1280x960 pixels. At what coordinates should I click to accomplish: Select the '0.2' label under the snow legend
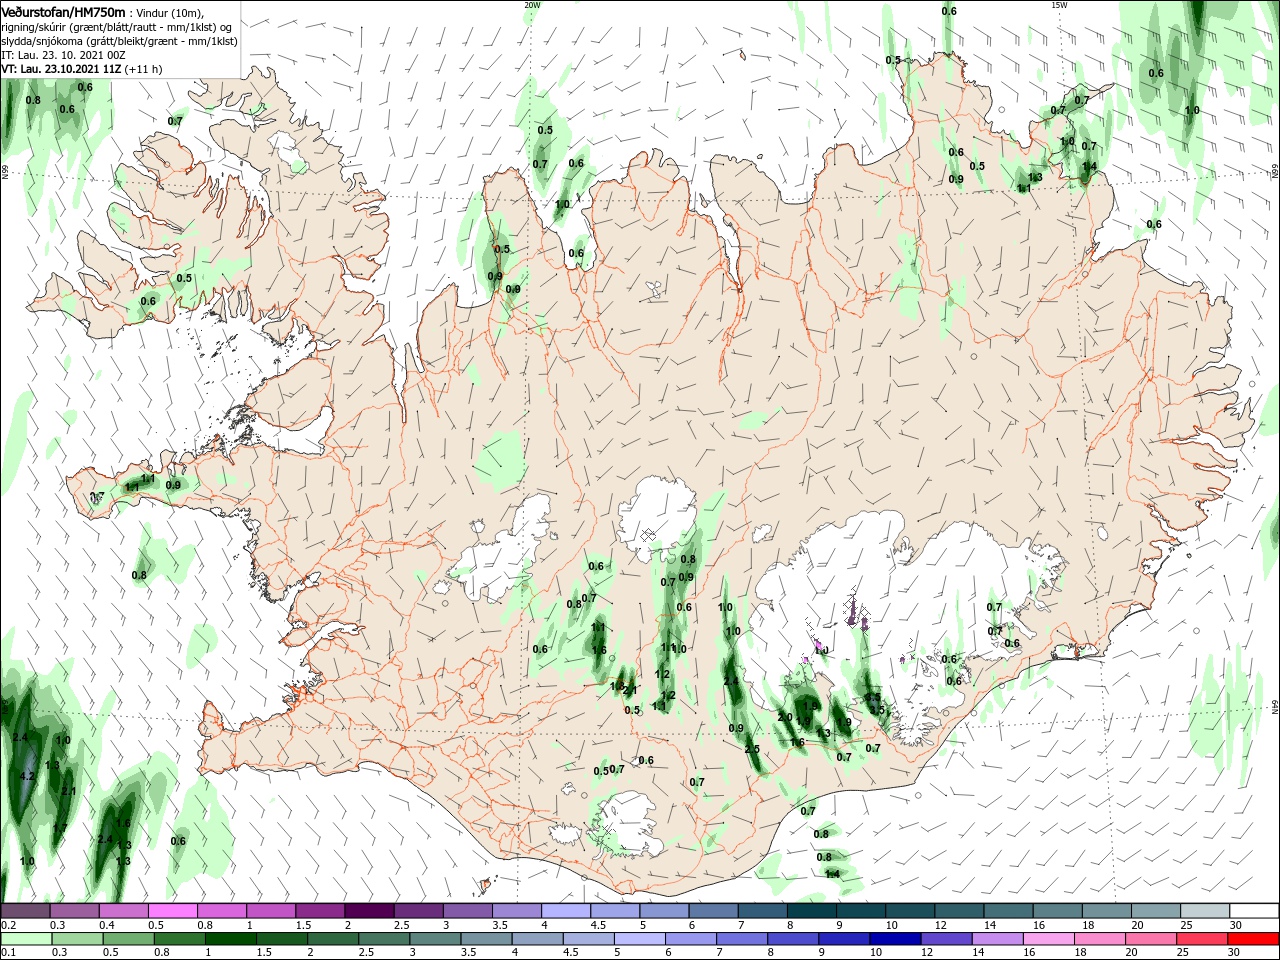(9, 924)
